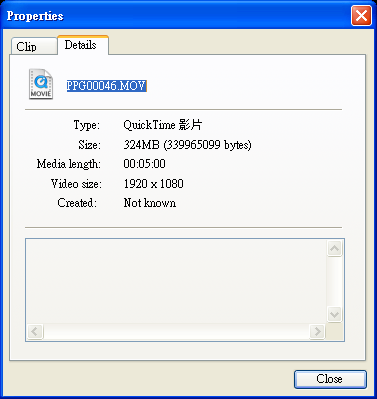Click the 'Video size:' label
The image size is (377, 399).
click(x=76, y=184)
